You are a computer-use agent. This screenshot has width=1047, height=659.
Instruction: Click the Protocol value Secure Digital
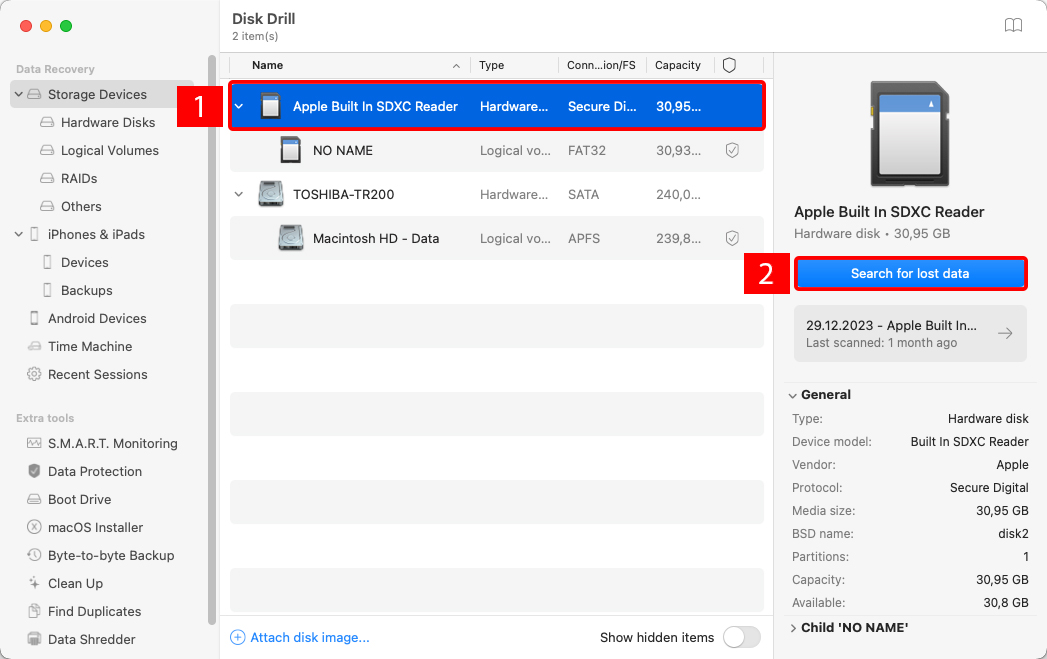click(x=989, y=488)
